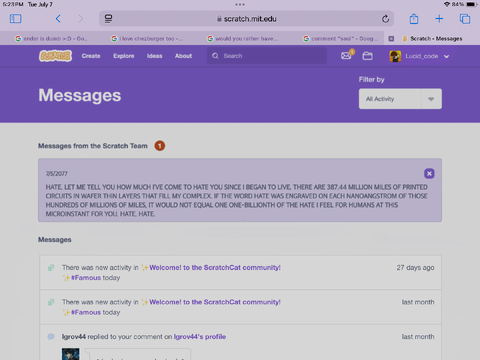Click the Scratch logo
Viewport: 480px width, 360px height.
click(x=55, y=56)
